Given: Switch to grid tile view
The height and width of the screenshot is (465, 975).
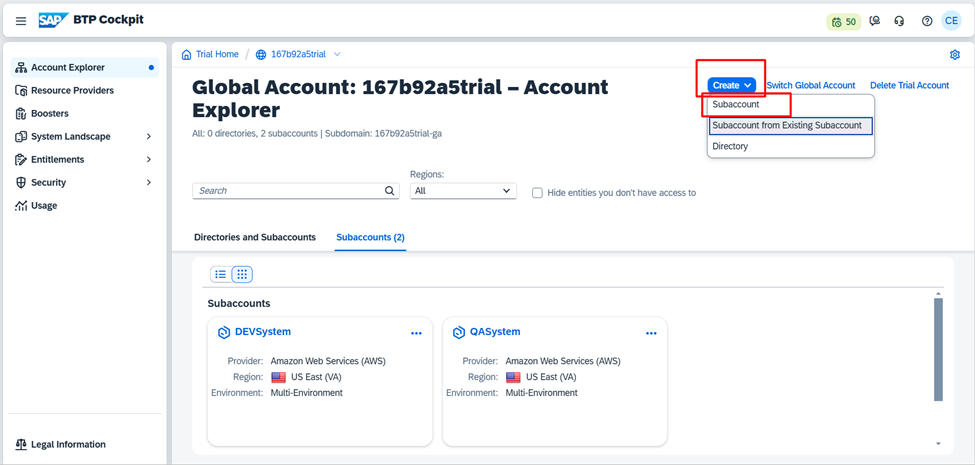Looking at the screenshot, I should tap(242, 274).
